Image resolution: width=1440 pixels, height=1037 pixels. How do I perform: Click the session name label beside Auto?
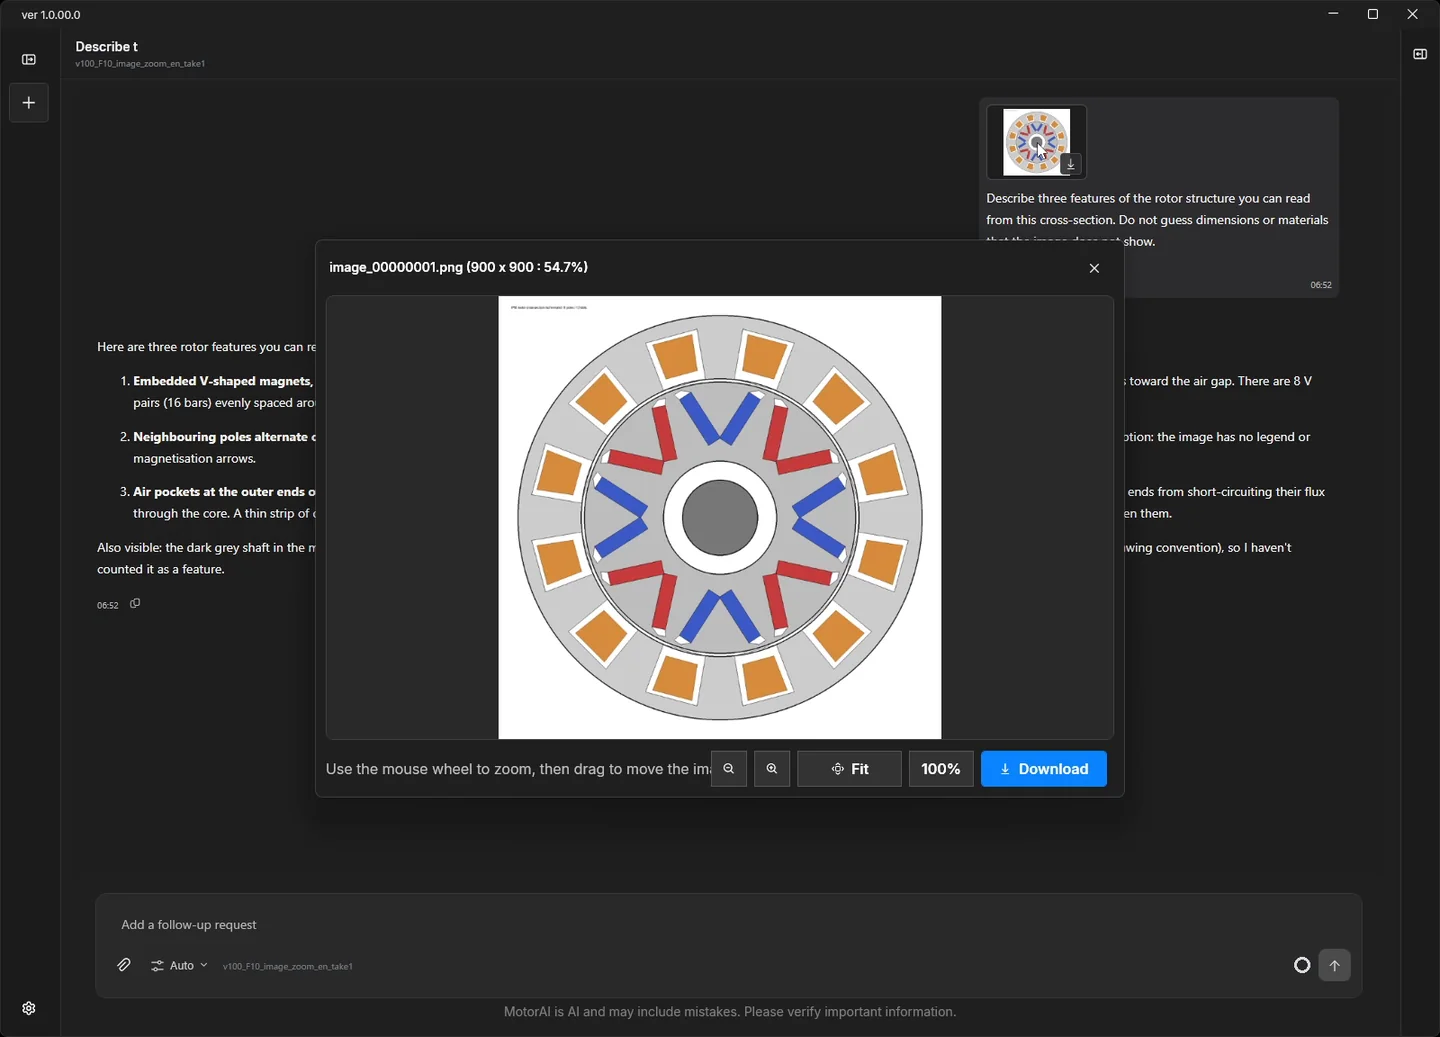[x=288, y=967]
